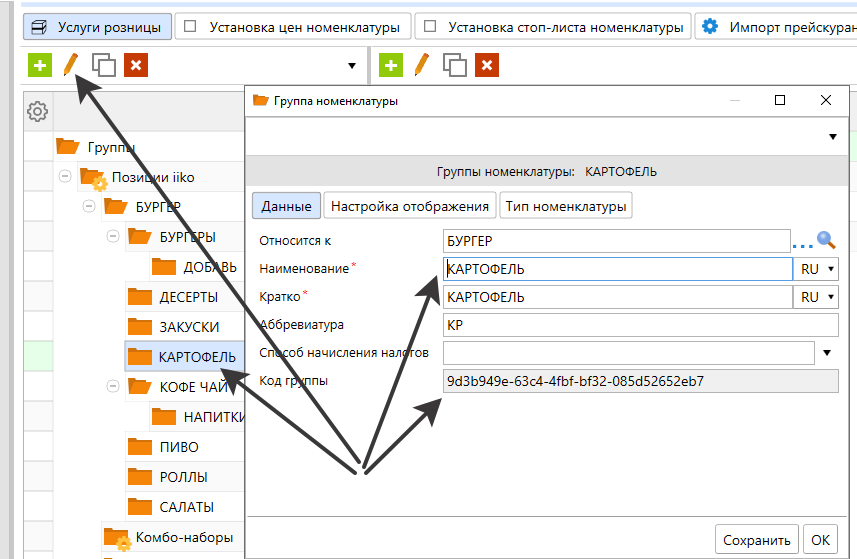Maximize the Группа номенклатуры dialog
This screenshot has width=857, height=559.
pos(780,100)
